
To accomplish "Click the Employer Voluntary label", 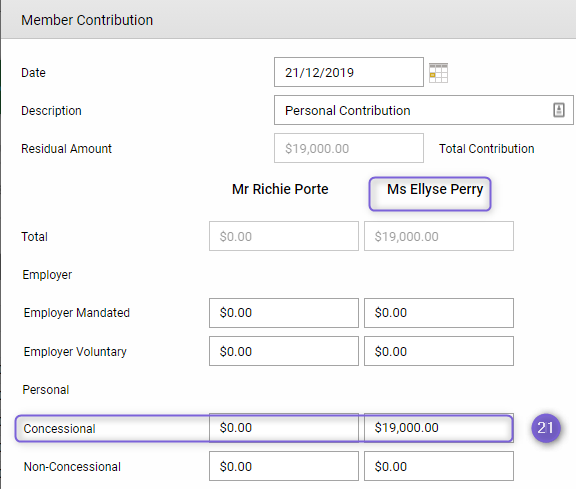I will tap(75, 352).
